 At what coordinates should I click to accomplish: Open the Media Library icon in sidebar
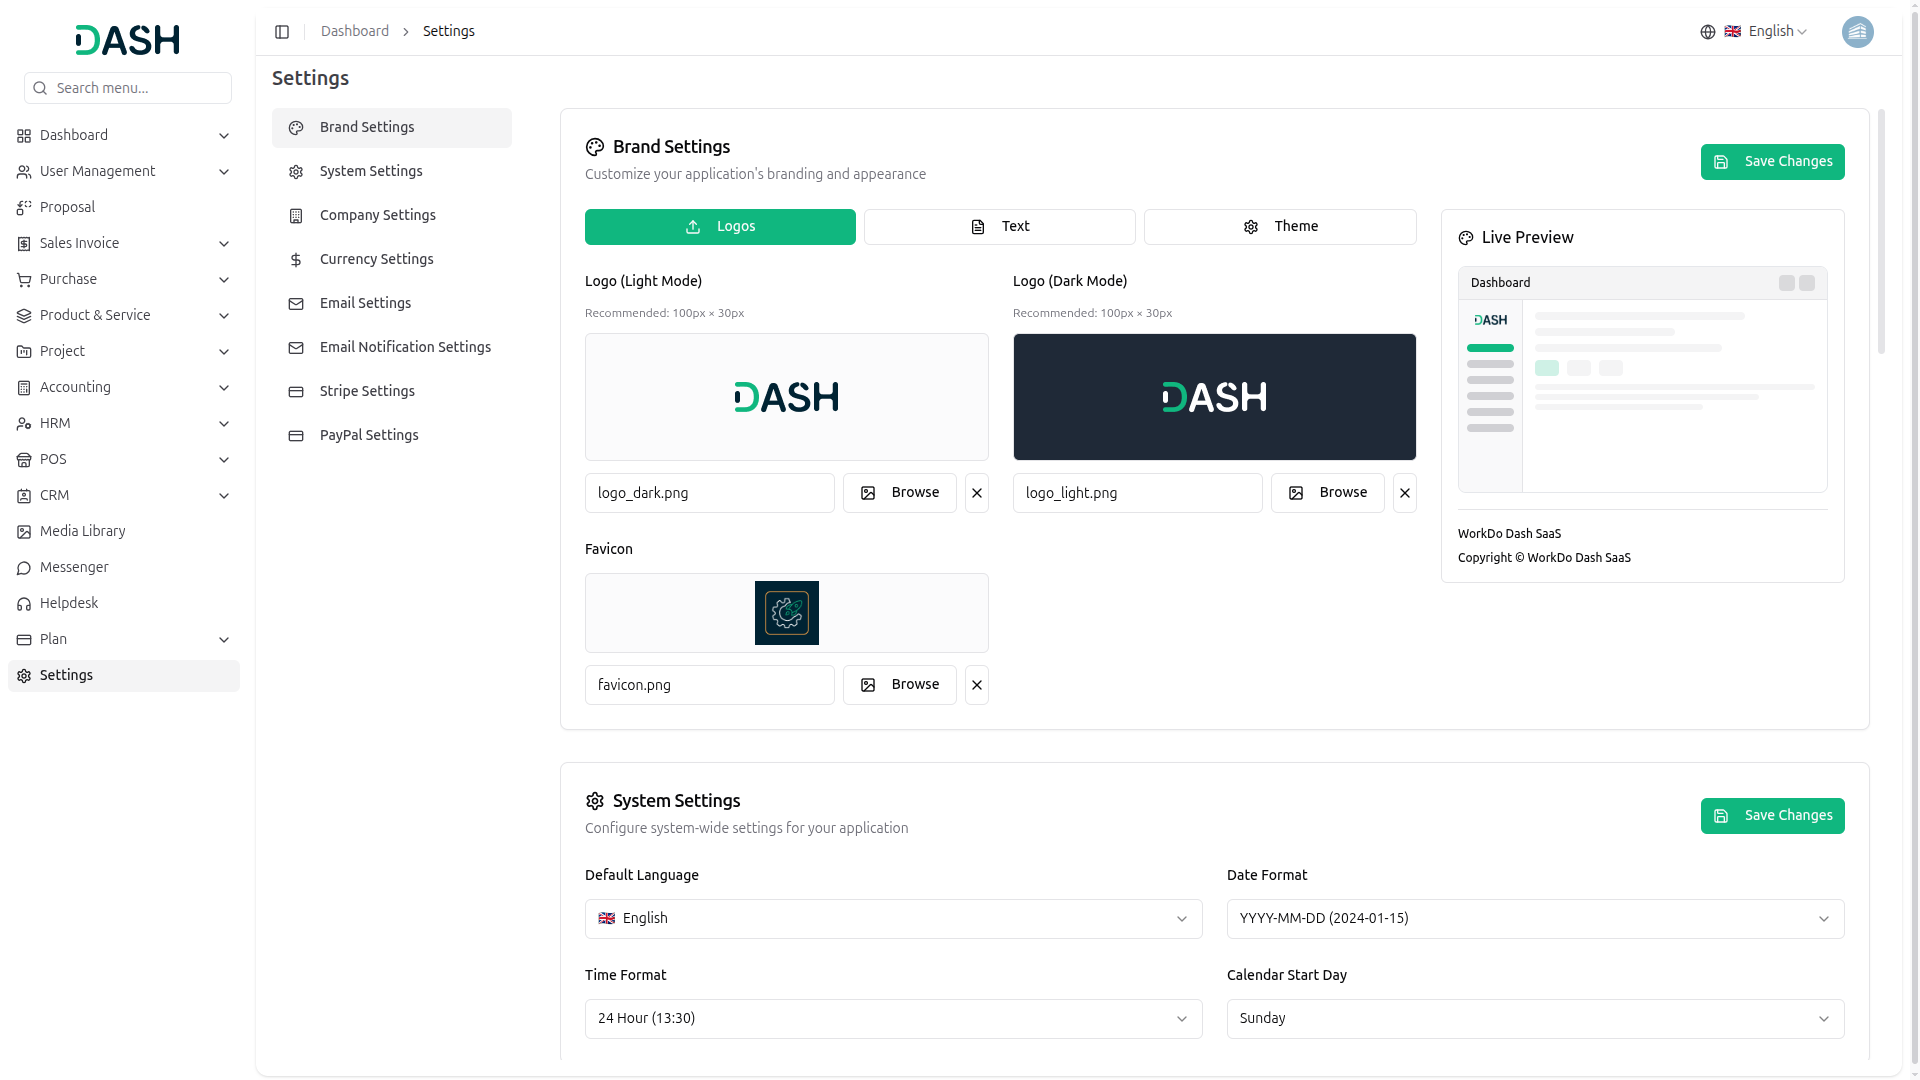click(23, 531)
